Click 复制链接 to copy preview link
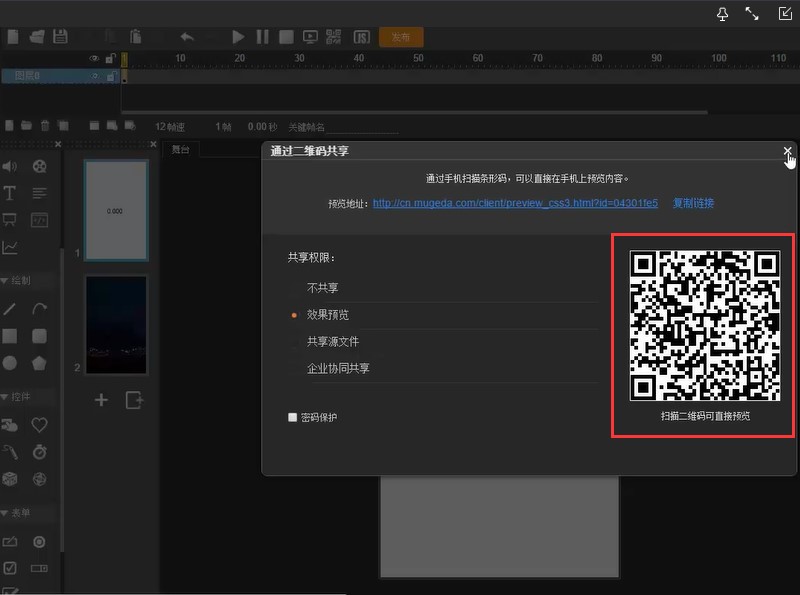The height and width of the screenshot is (595, 800). click(693, 203)
